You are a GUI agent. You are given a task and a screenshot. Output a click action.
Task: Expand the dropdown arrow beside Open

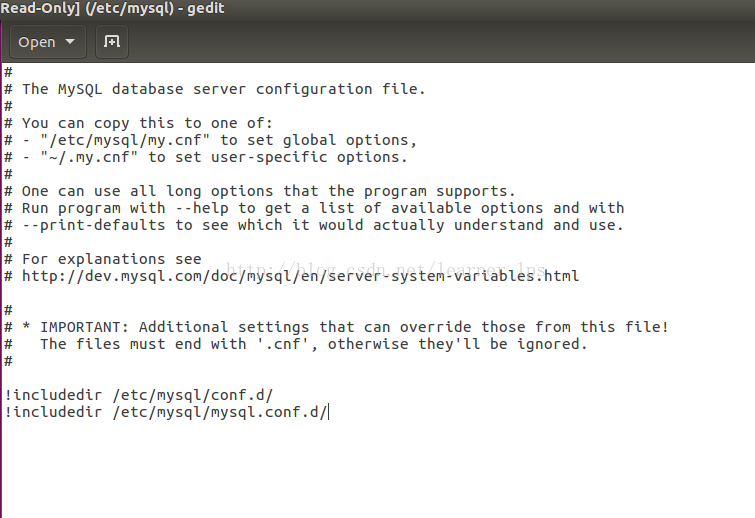coord(70,42)
